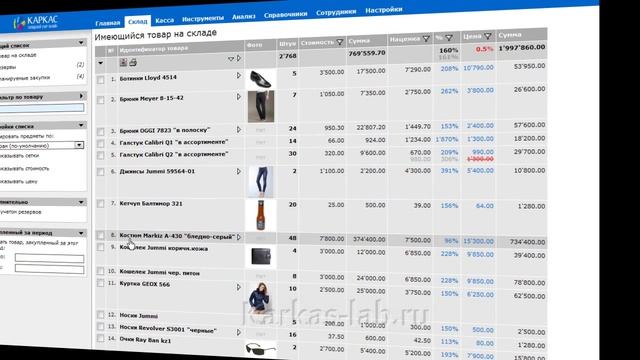This screenshot has width=640, height=360.
Task: Expand details arrow for Носки Revolver S3001
Action: point(239,332)
